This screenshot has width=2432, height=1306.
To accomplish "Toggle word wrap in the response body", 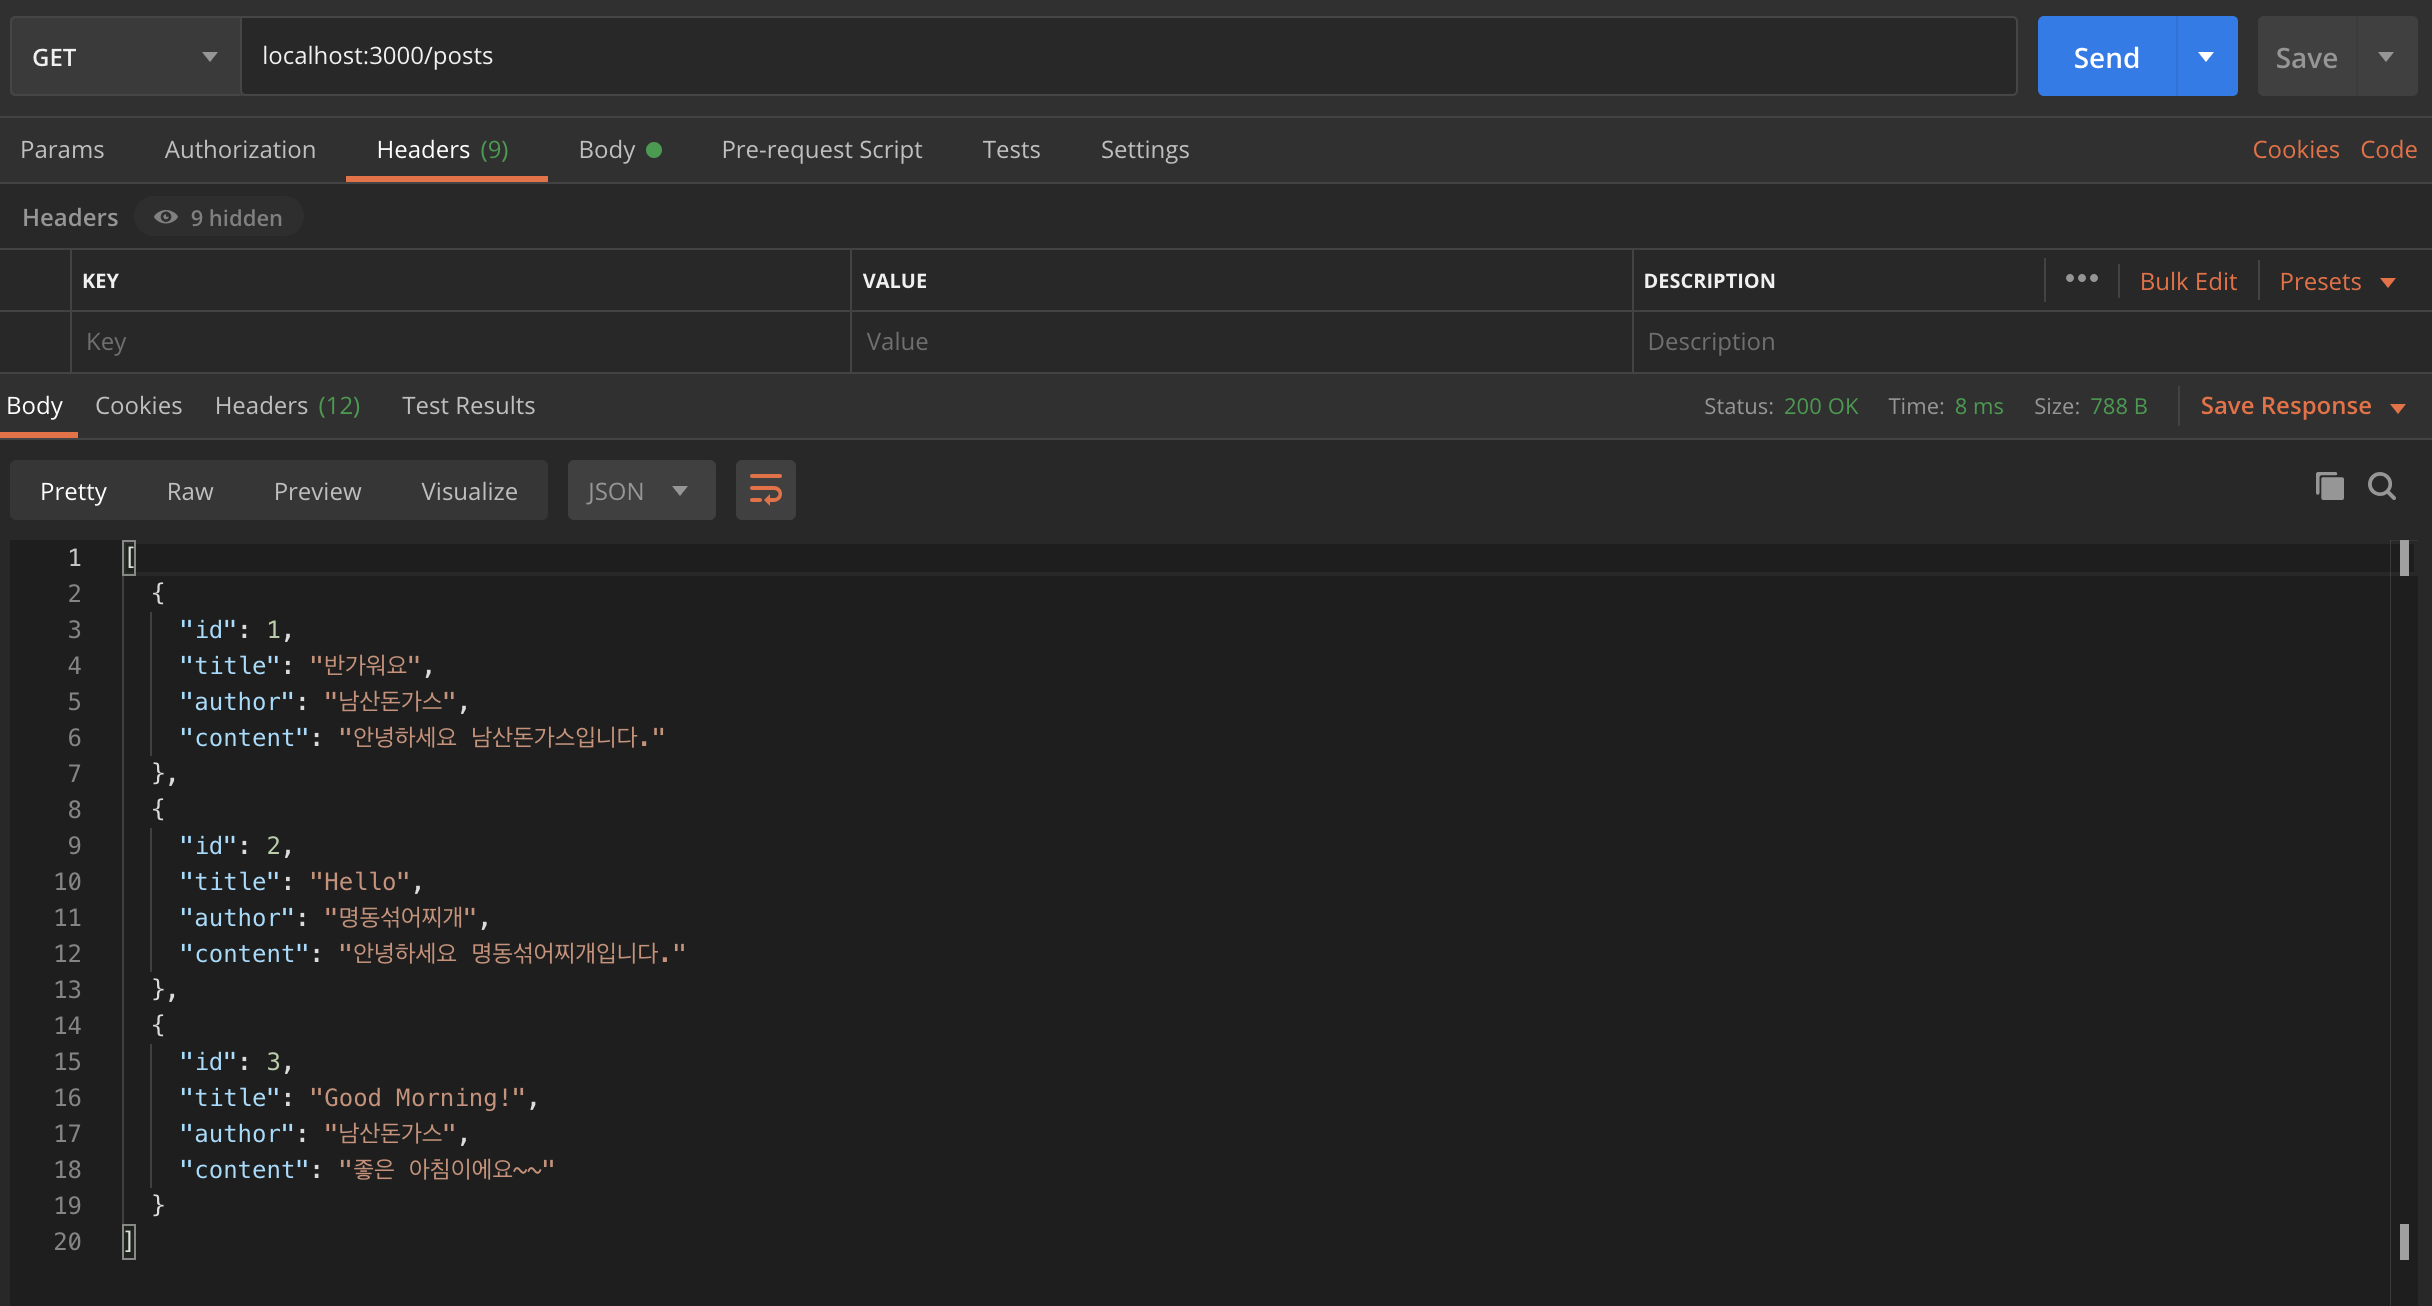I will point(765,490).
